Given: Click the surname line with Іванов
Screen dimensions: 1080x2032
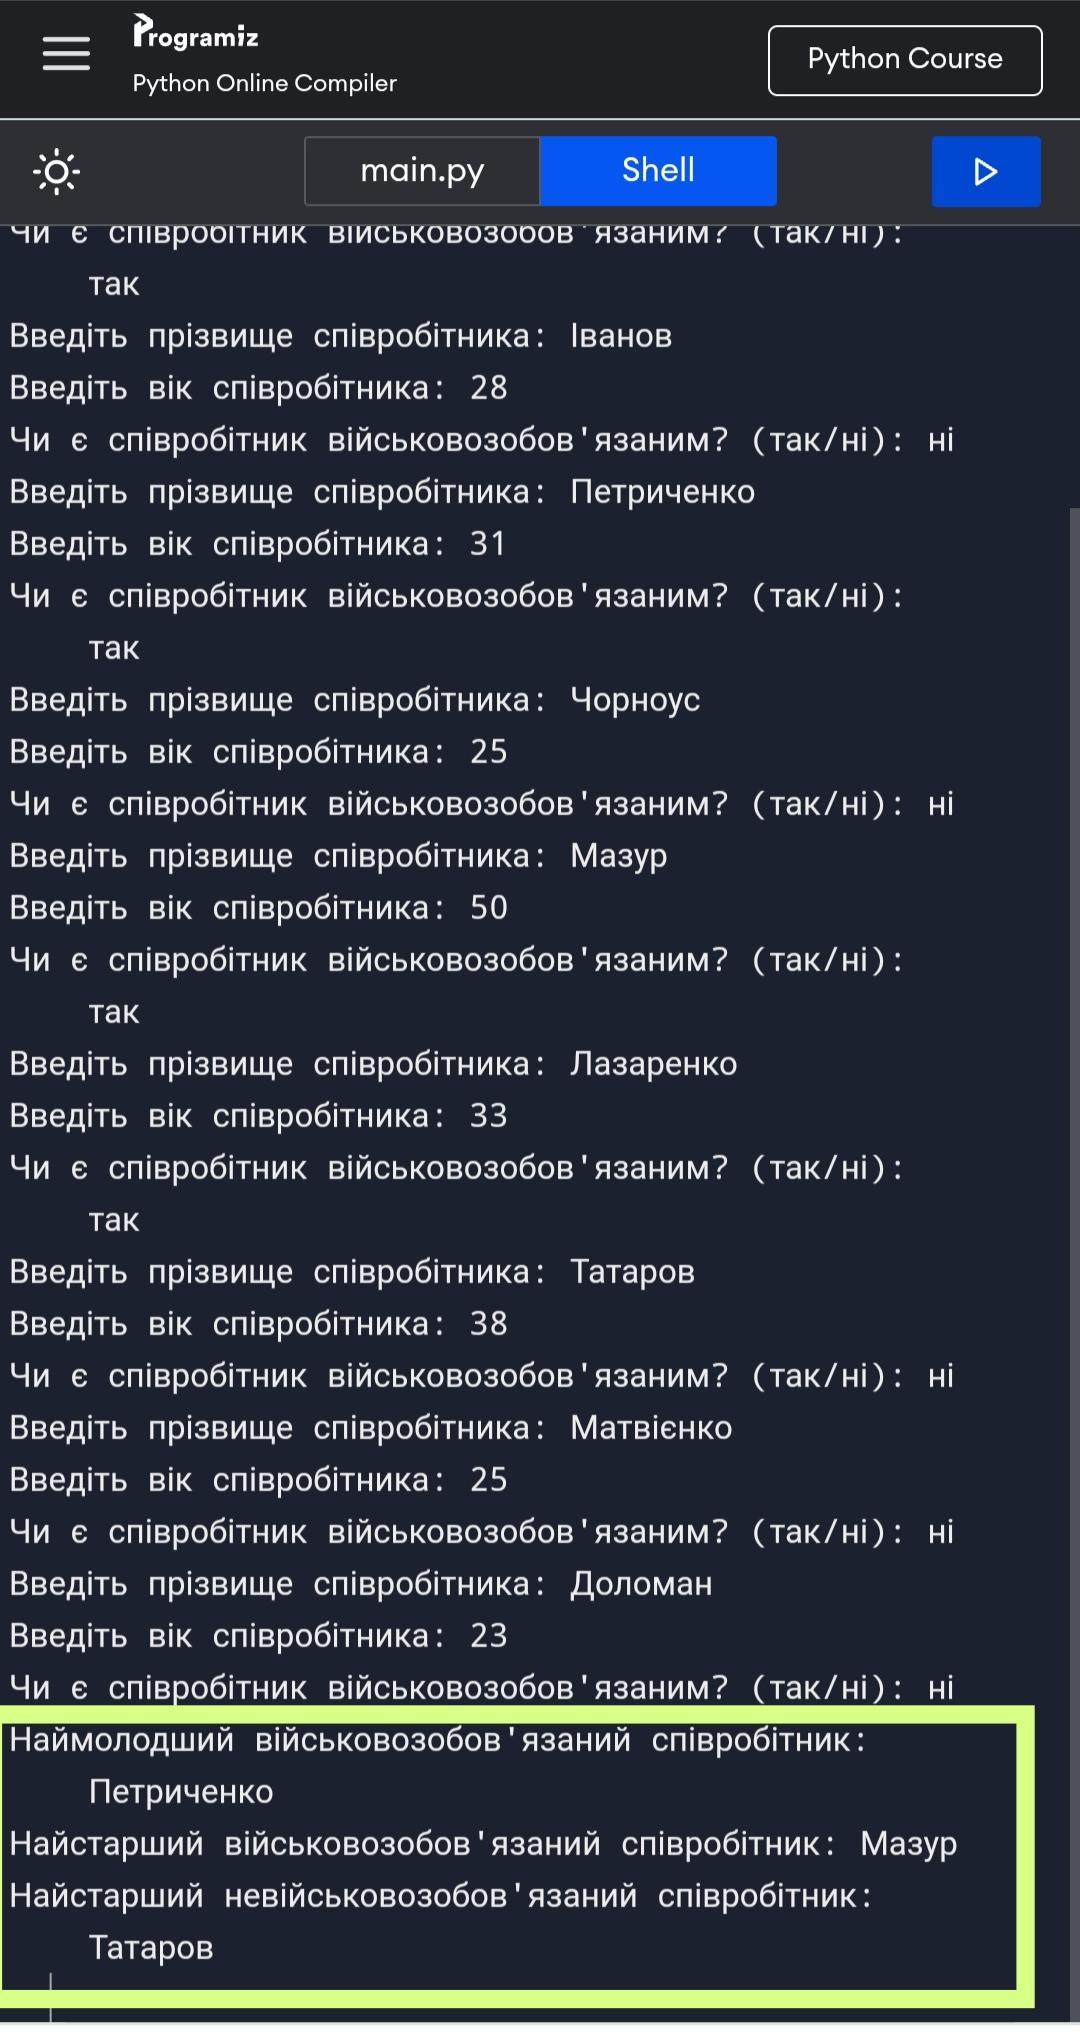Looking at the screenshot, I should point(340,336).
